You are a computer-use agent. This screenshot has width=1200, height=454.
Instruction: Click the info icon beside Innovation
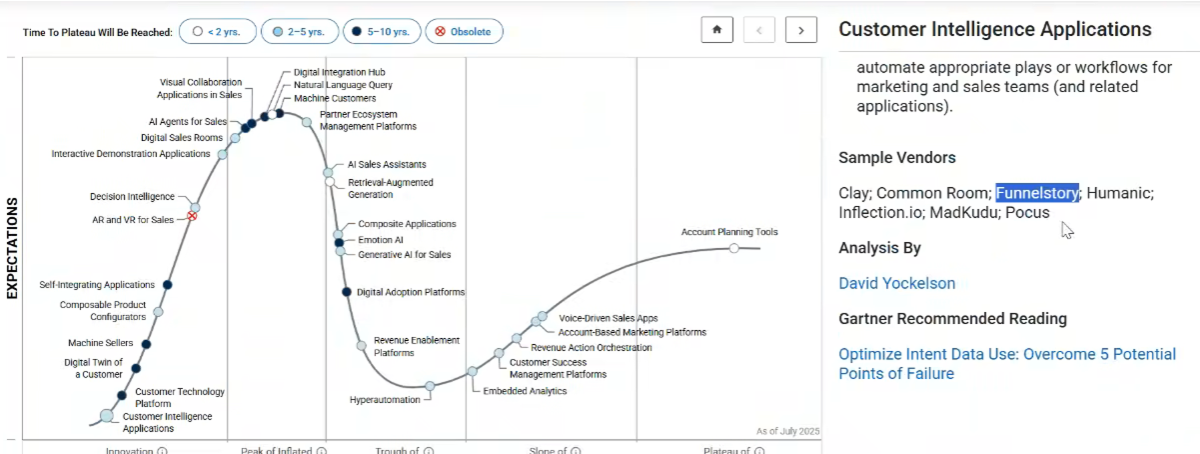tap(162, 450)
